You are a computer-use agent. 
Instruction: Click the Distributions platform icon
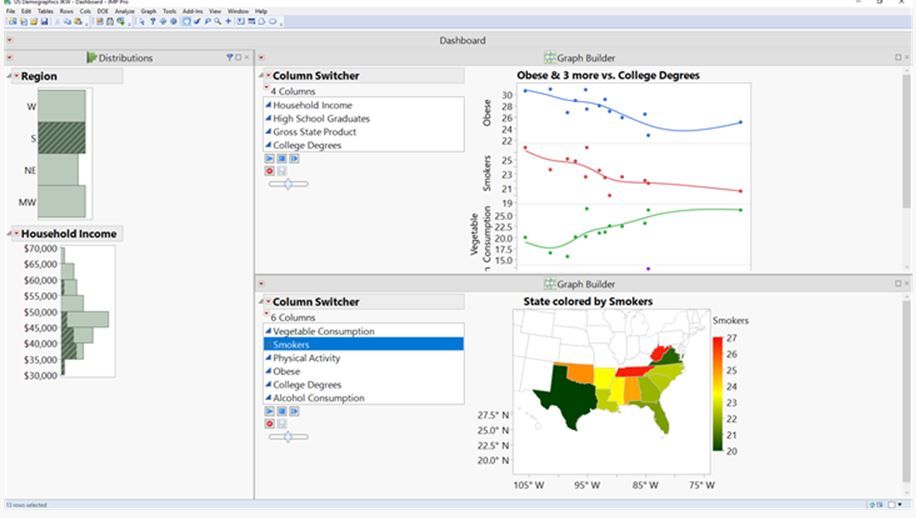click(x=90, y=58)
